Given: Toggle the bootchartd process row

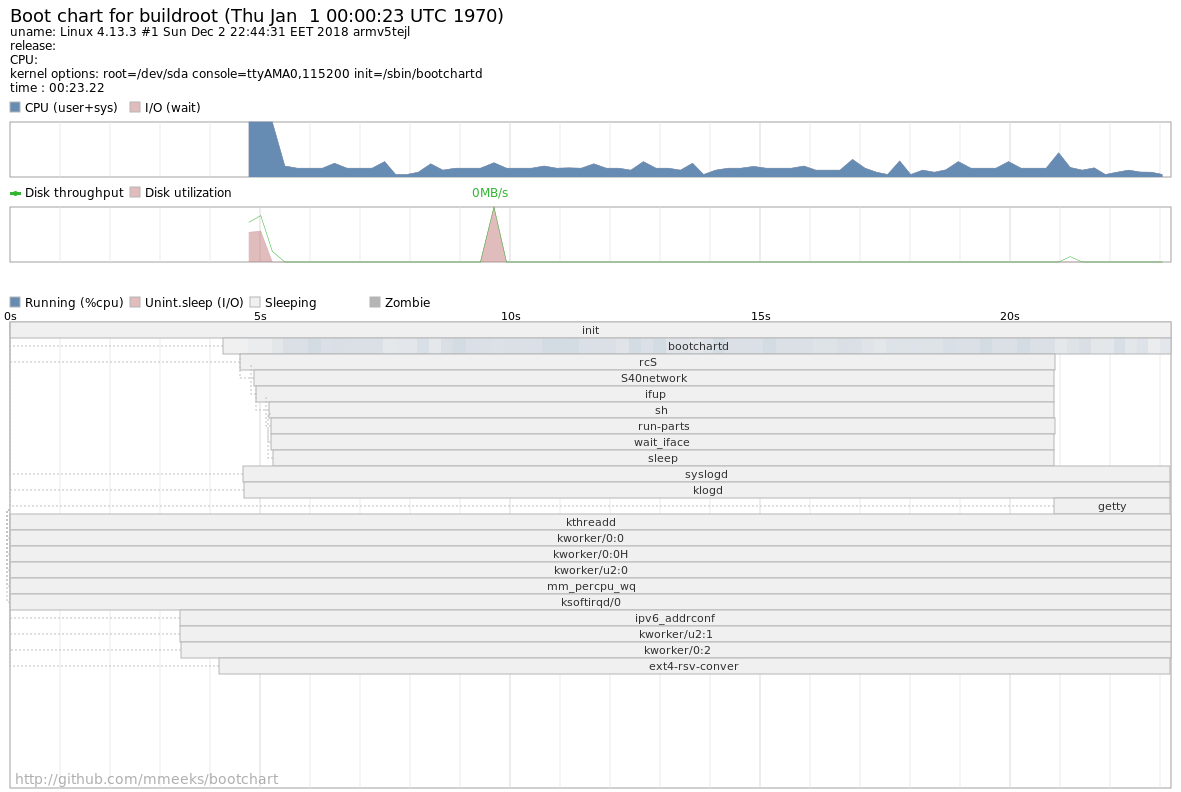Looking at the screenshot, I should 697,346.
